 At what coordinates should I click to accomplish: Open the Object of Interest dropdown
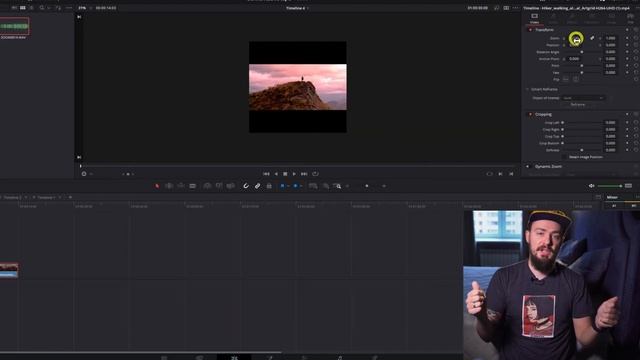click(x=583, y=98)
